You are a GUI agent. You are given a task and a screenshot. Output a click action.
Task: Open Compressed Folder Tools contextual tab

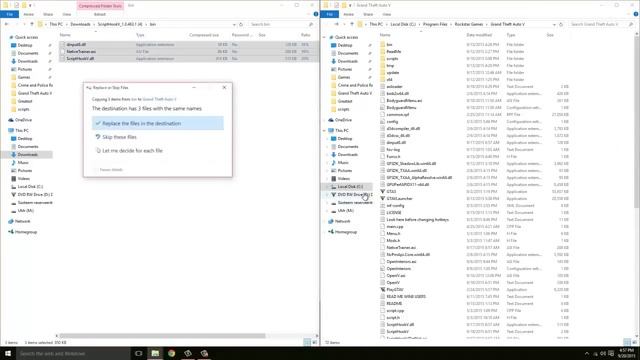pos(100,6)
